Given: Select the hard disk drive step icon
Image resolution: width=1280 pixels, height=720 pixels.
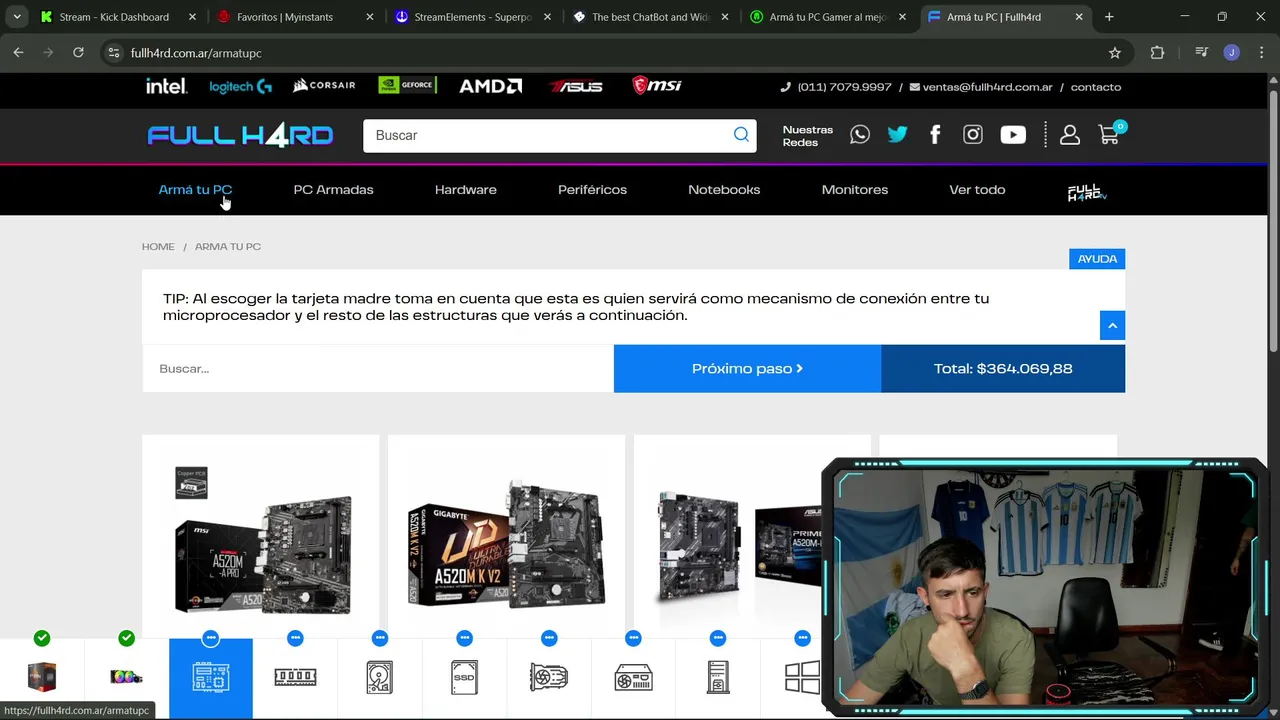Looking at the screenshot, I should [379, 677].
